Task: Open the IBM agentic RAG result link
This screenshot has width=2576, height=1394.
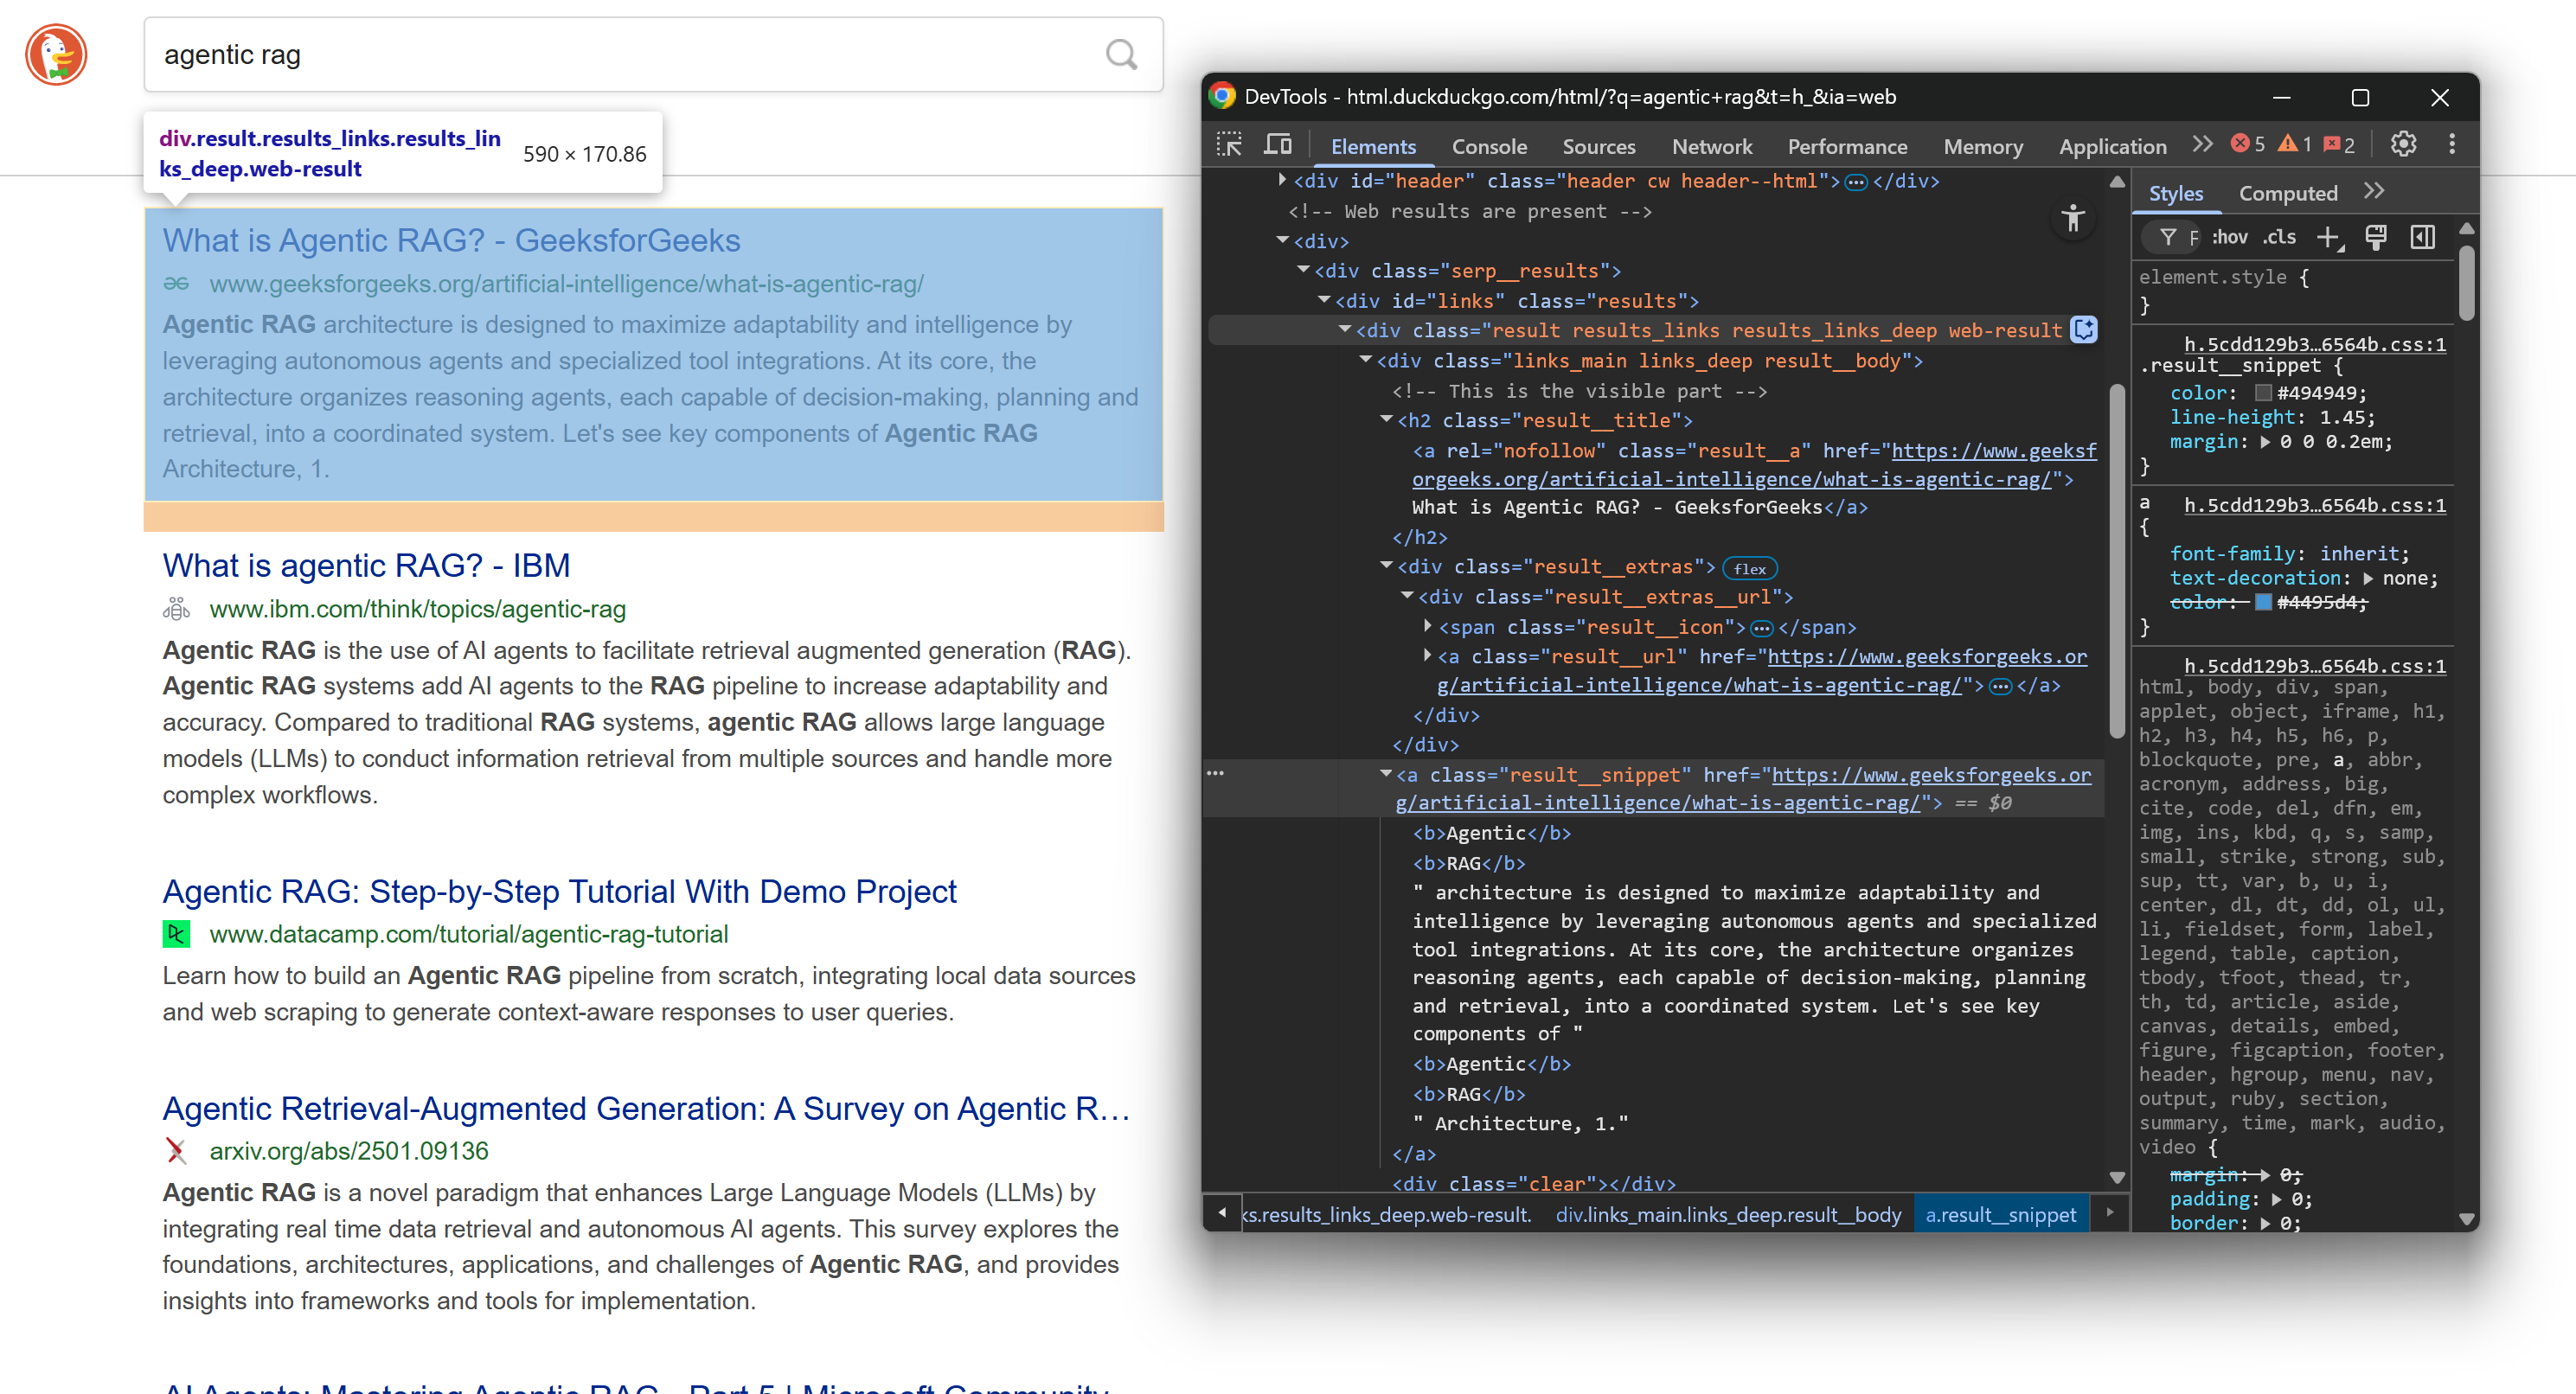Action: point(366,565)
